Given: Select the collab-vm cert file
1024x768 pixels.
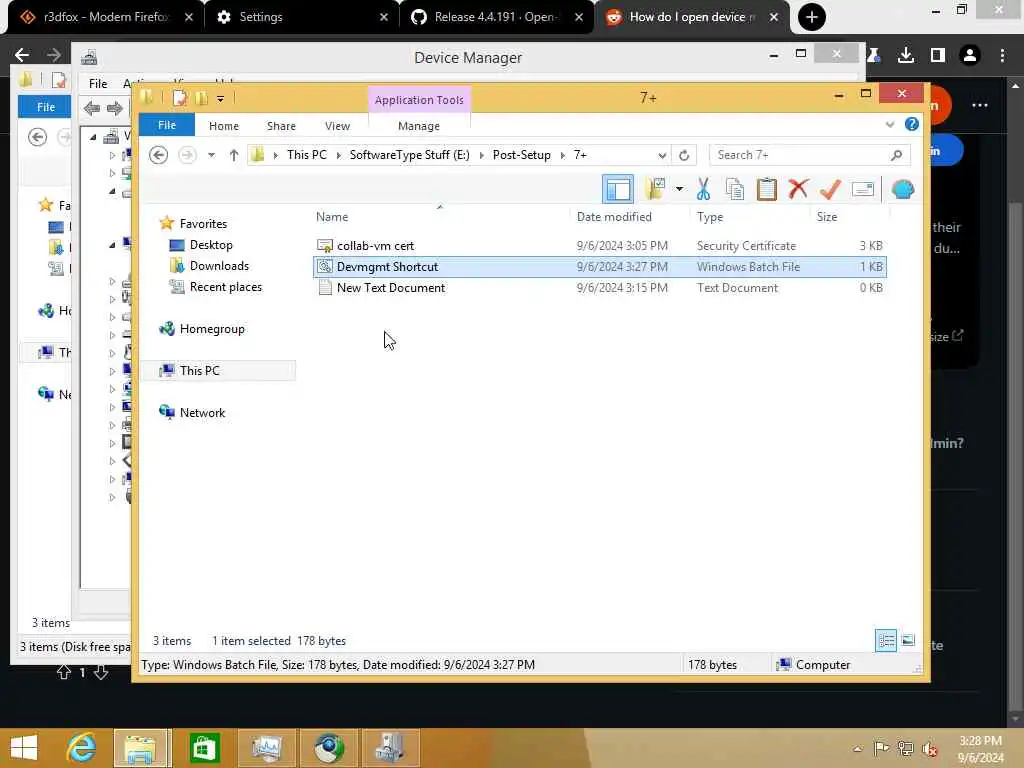Looking at the screenshot, I should coord(600,246).
